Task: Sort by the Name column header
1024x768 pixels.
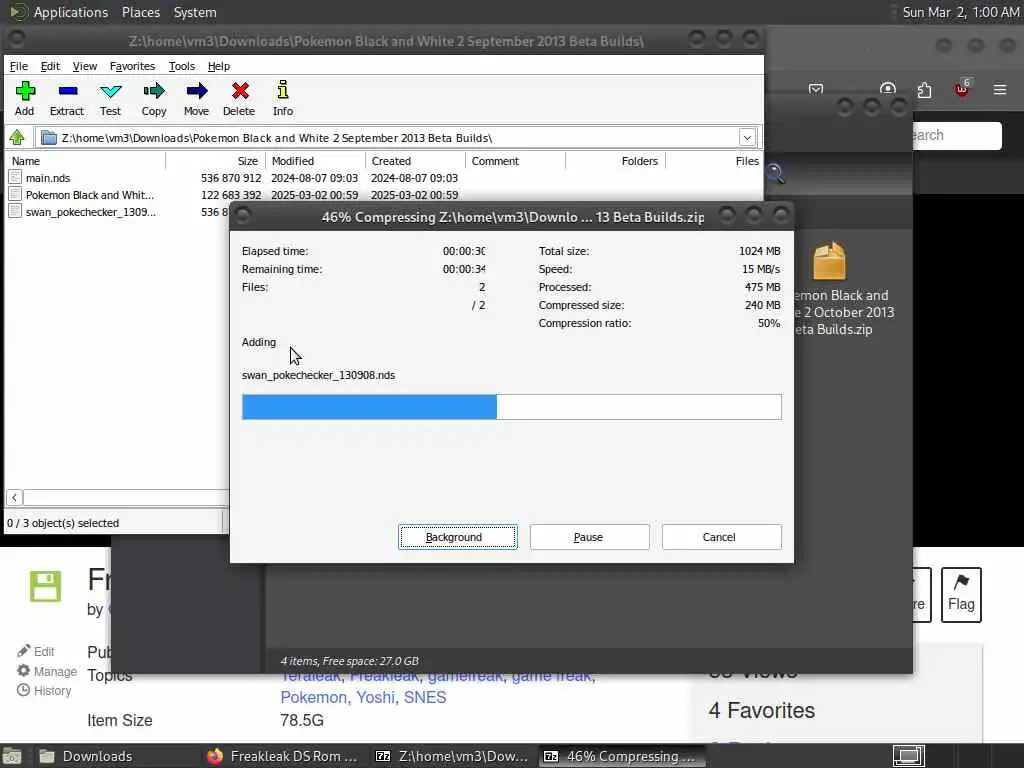Action: [86, 161]
